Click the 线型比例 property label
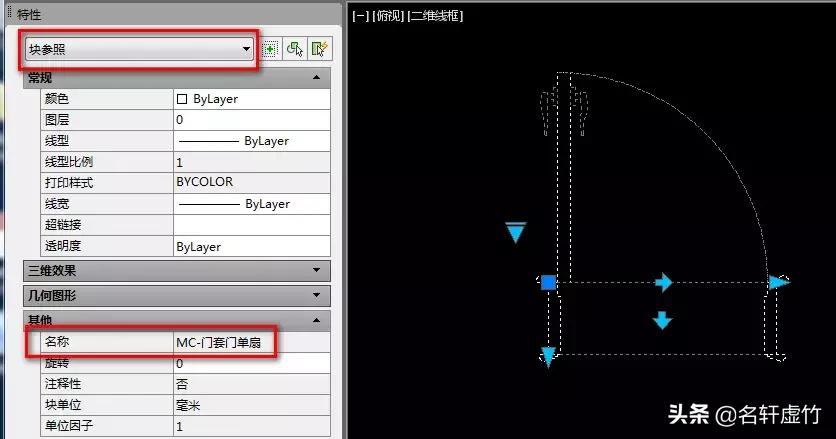 click(x=69, y=162)
